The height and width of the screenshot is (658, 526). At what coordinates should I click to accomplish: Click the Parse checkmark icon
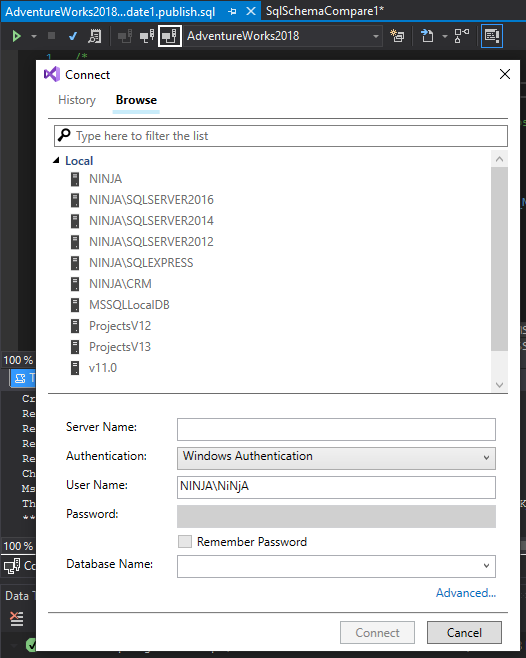73,37
